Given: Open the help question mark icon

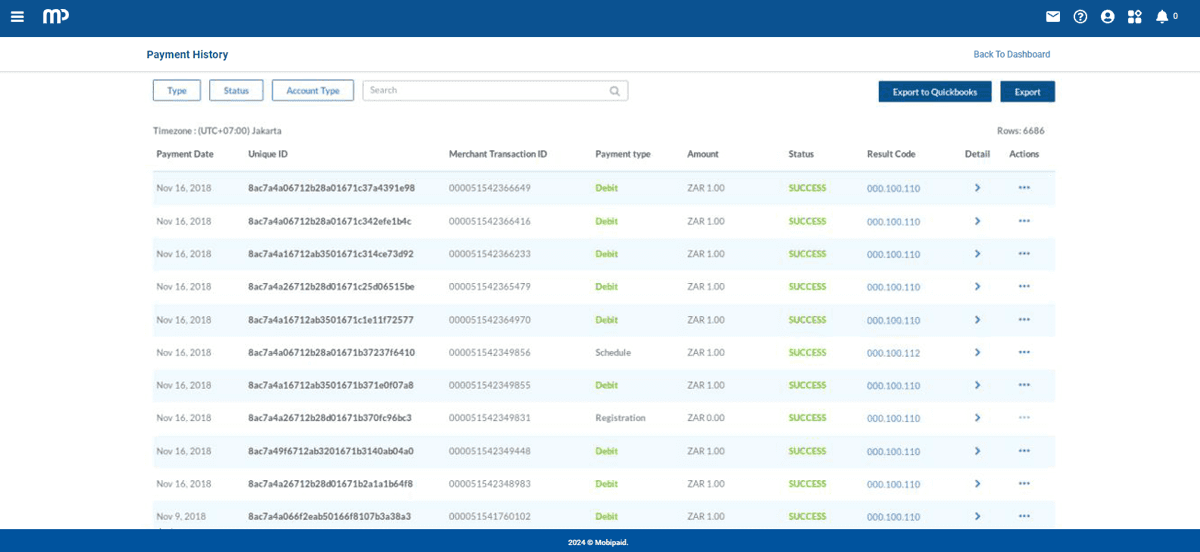Looking at the screenshot, I should point(1080,17).
